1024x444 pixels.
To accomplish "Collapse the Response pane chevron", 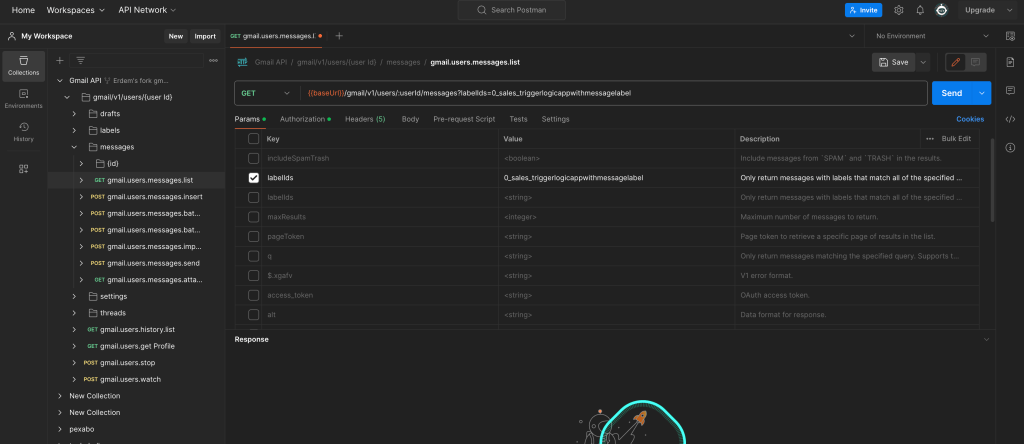I will [986, 340].
